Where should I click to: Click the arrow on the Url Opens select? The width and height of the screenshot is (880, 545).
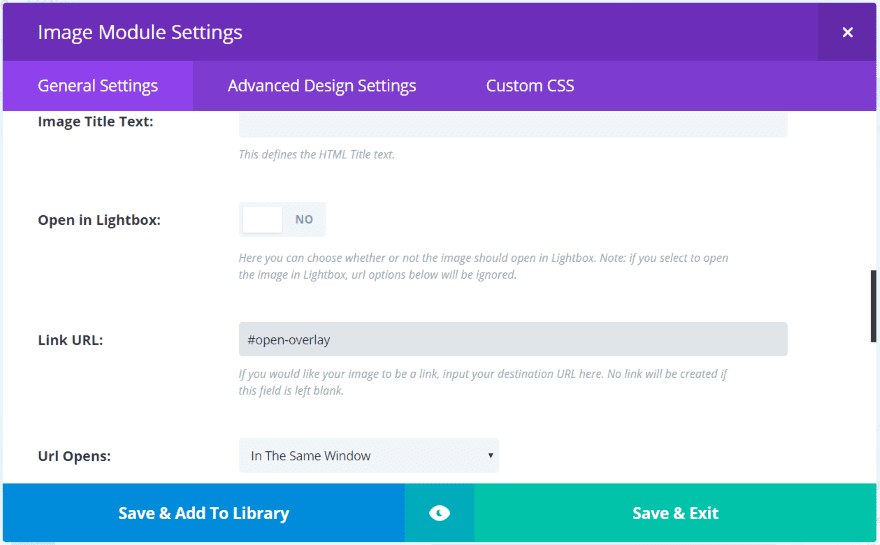490,456
